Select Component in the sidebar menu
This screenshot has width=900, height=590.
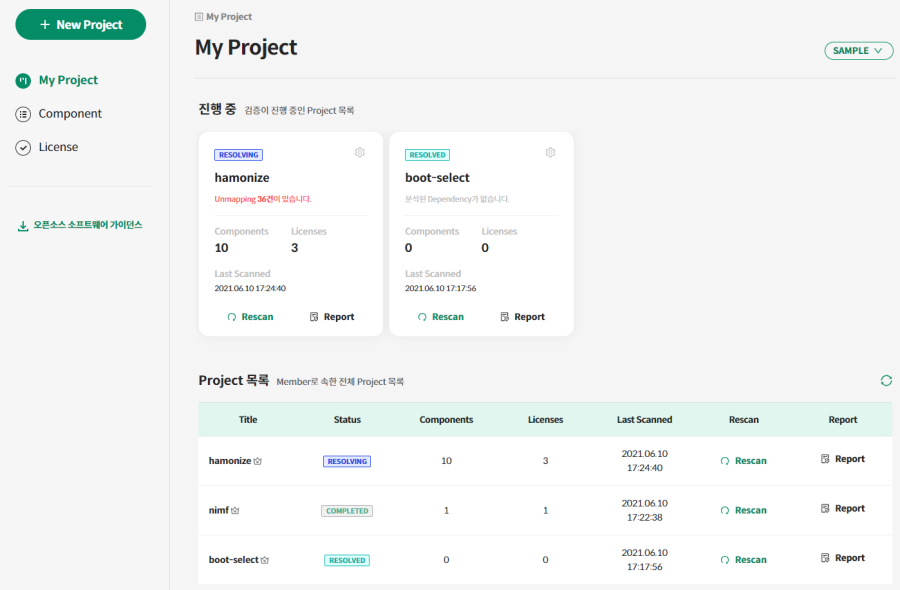pos(69,114)
